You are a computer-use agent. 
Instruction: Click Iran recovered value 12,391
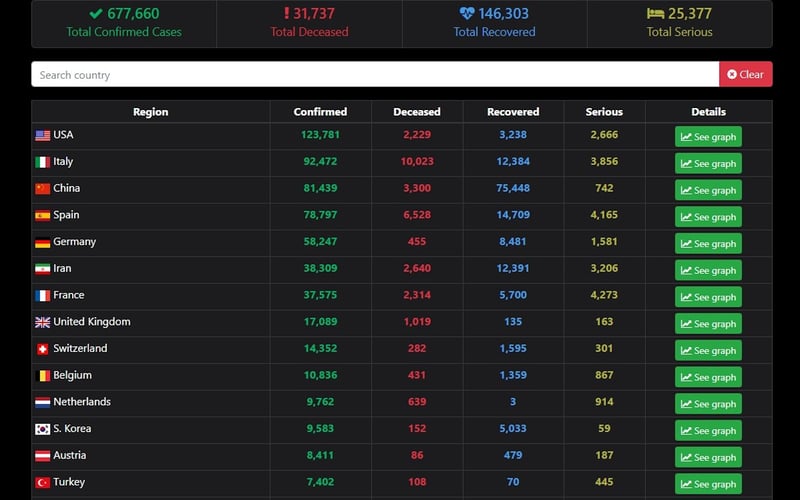513,268
